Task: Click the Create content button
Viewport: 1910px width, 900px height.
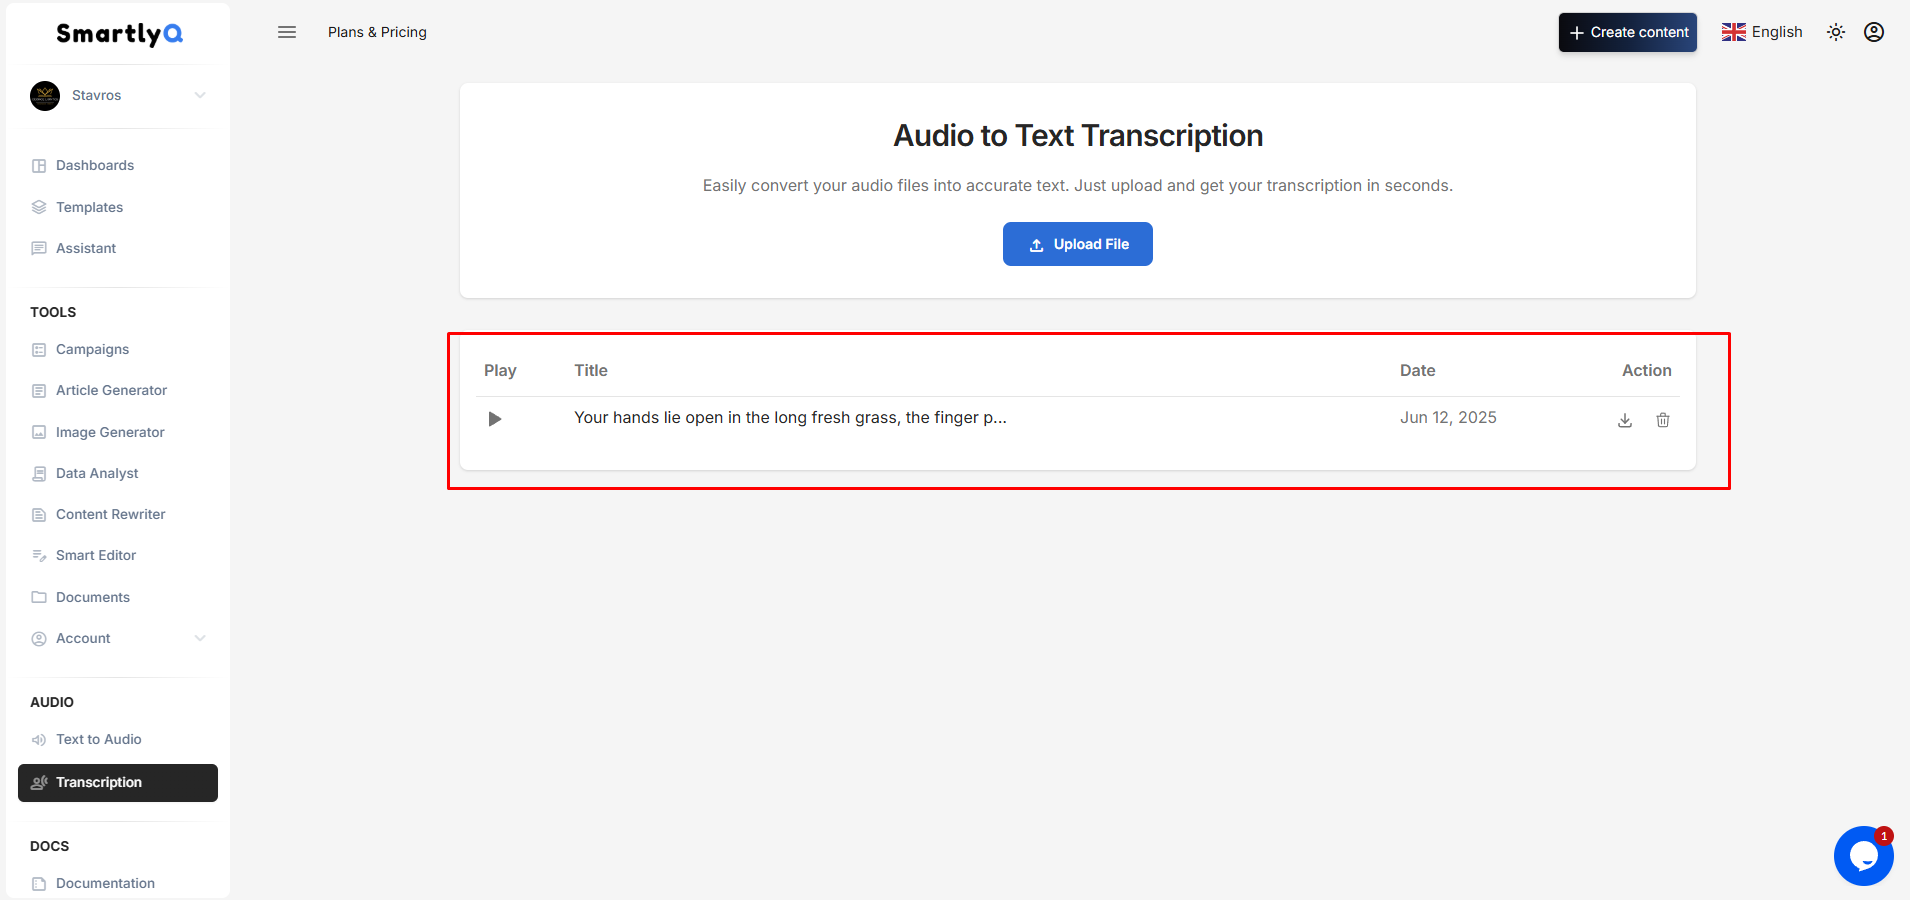Action: pyautogui.click(x=1628, y=32)
